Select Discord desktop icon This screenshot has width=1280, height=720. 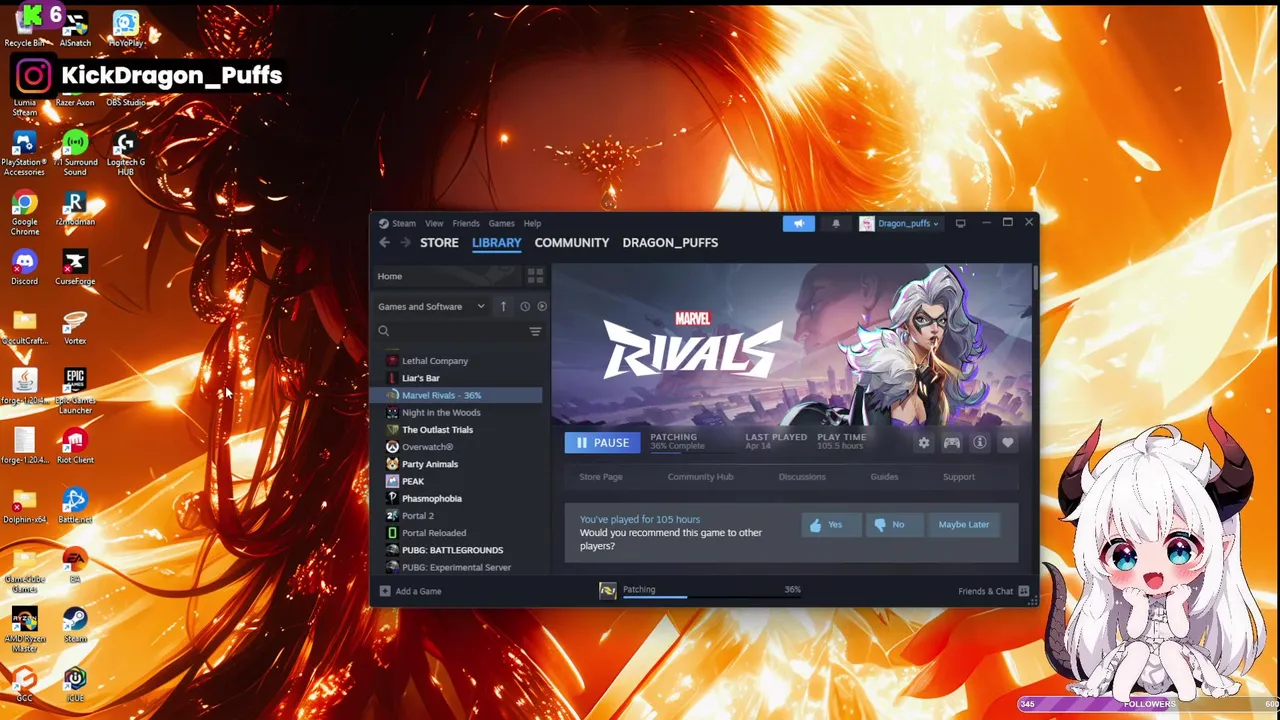tap(24, 268)
